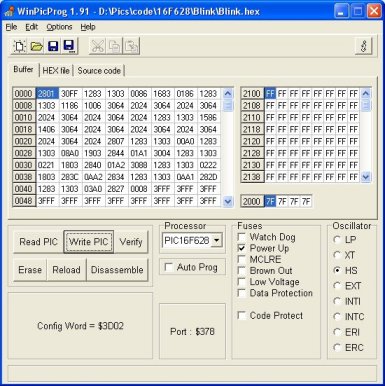Open the Processor PIC16F628 dropdown
The image size is (385, 386).
217,240
